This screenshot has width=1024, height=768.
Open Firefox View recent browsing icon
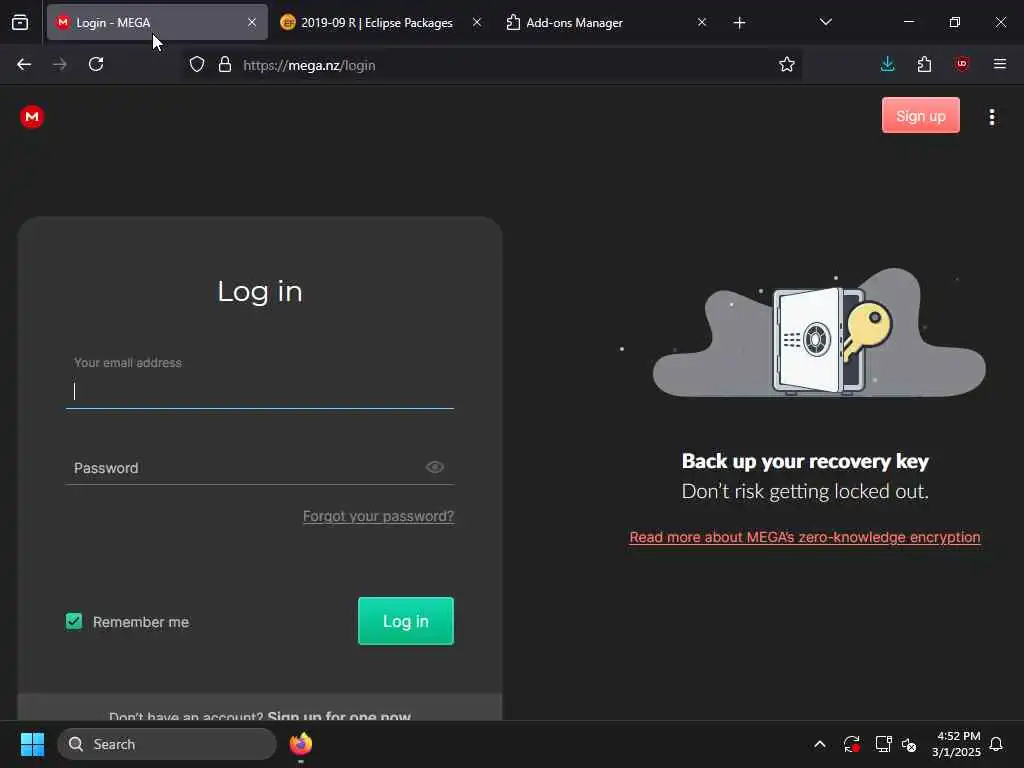[x=20, y=22]
